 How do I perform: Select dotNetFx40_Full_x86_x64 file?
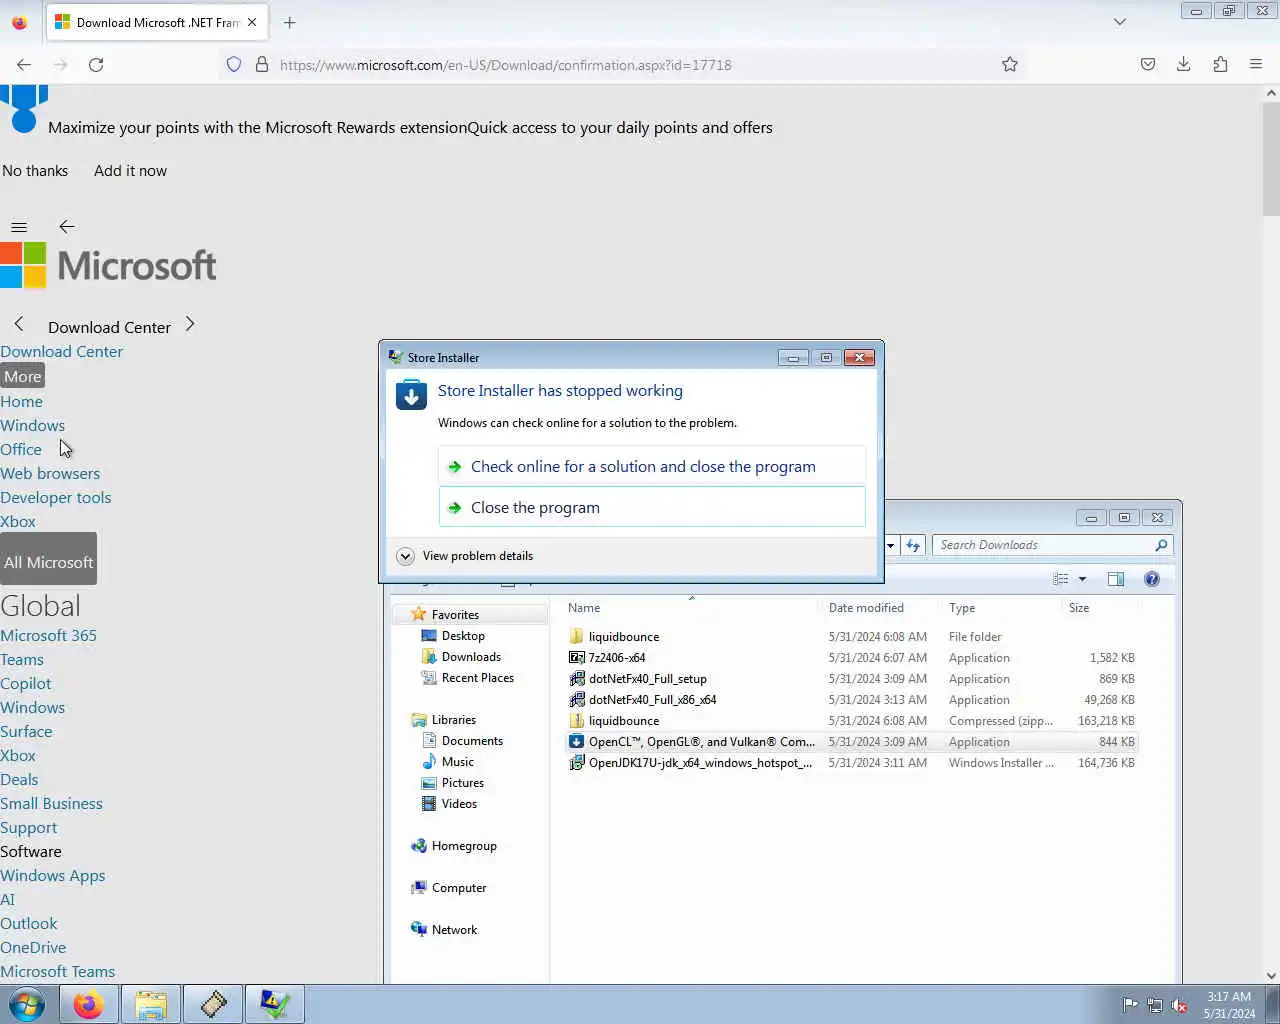coord(852,700)
